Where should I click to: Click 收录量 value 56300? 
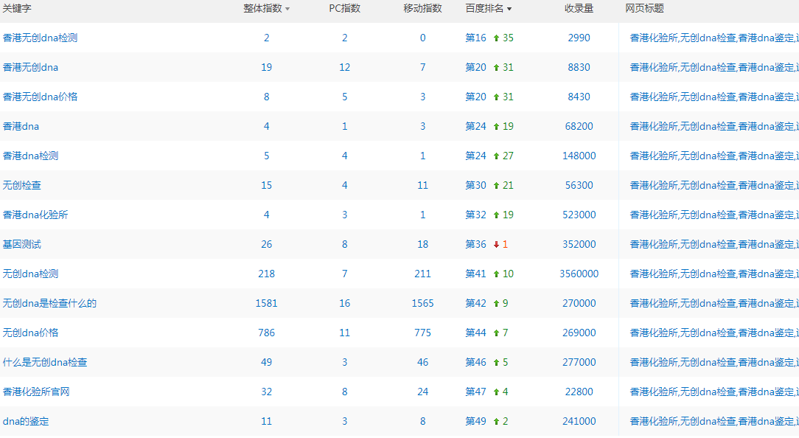point(579,185)
